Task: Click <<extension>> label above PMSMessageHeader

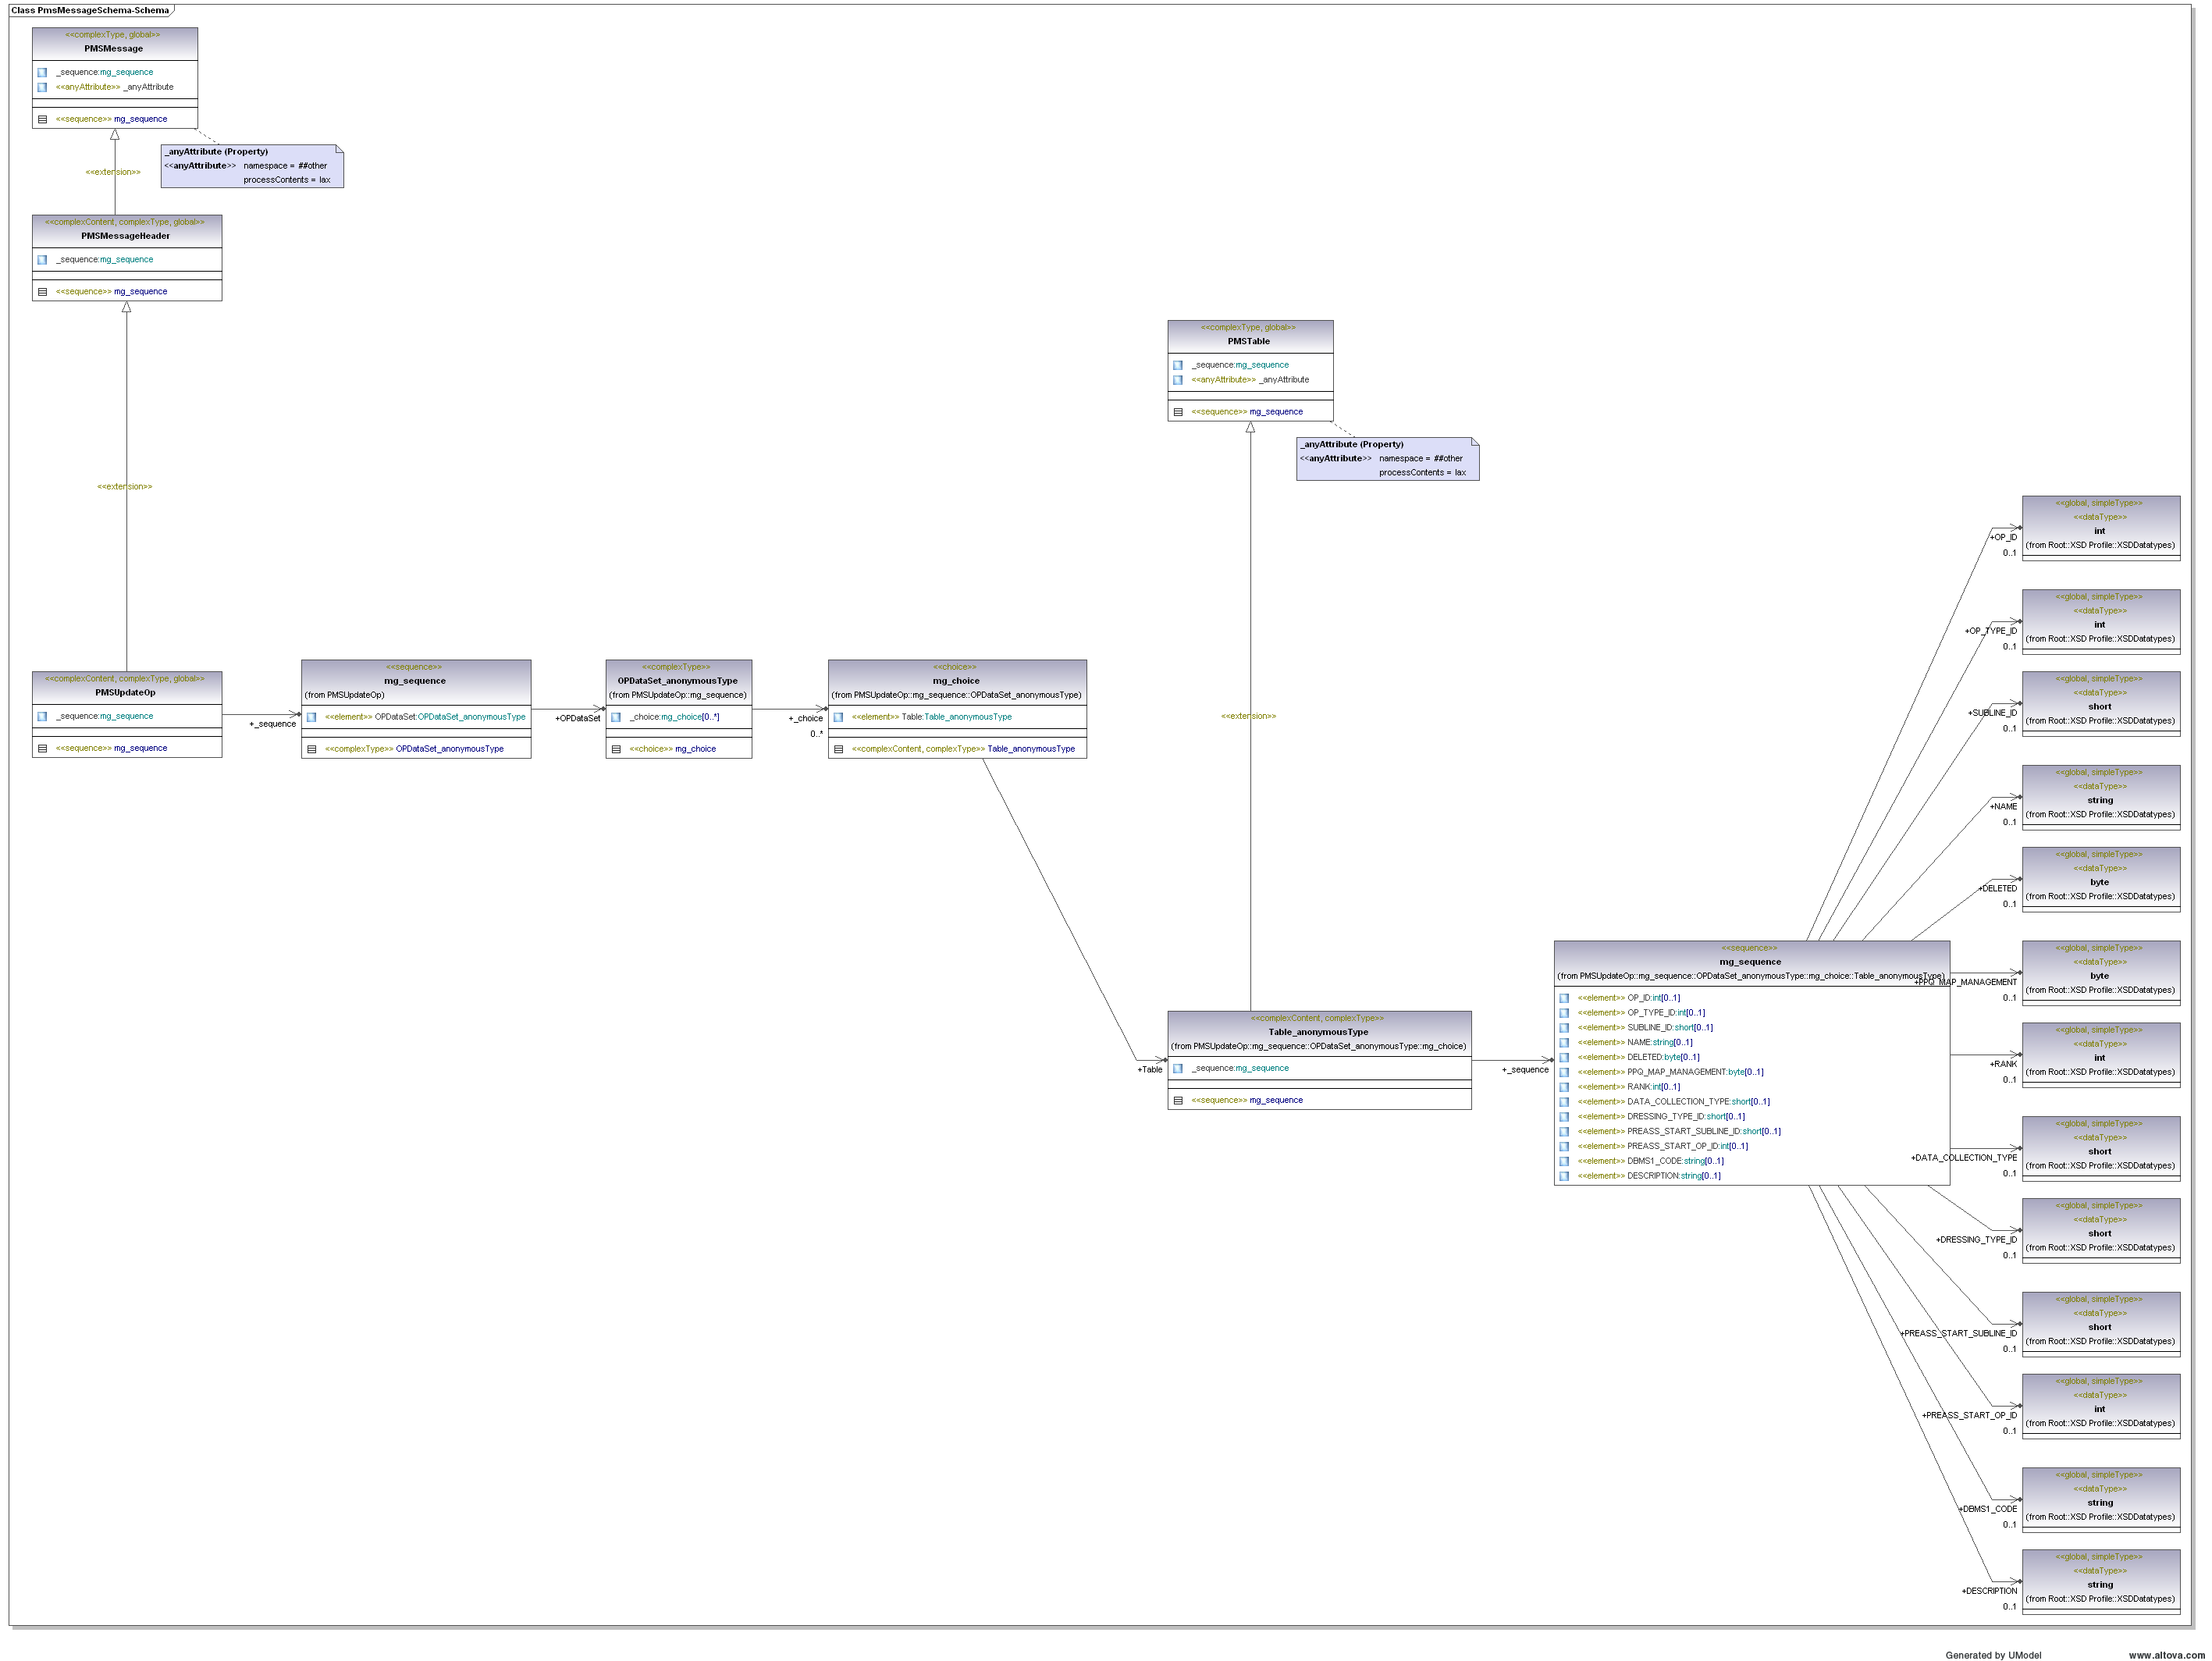Action: pyautogui.click(x=113, y=172)
